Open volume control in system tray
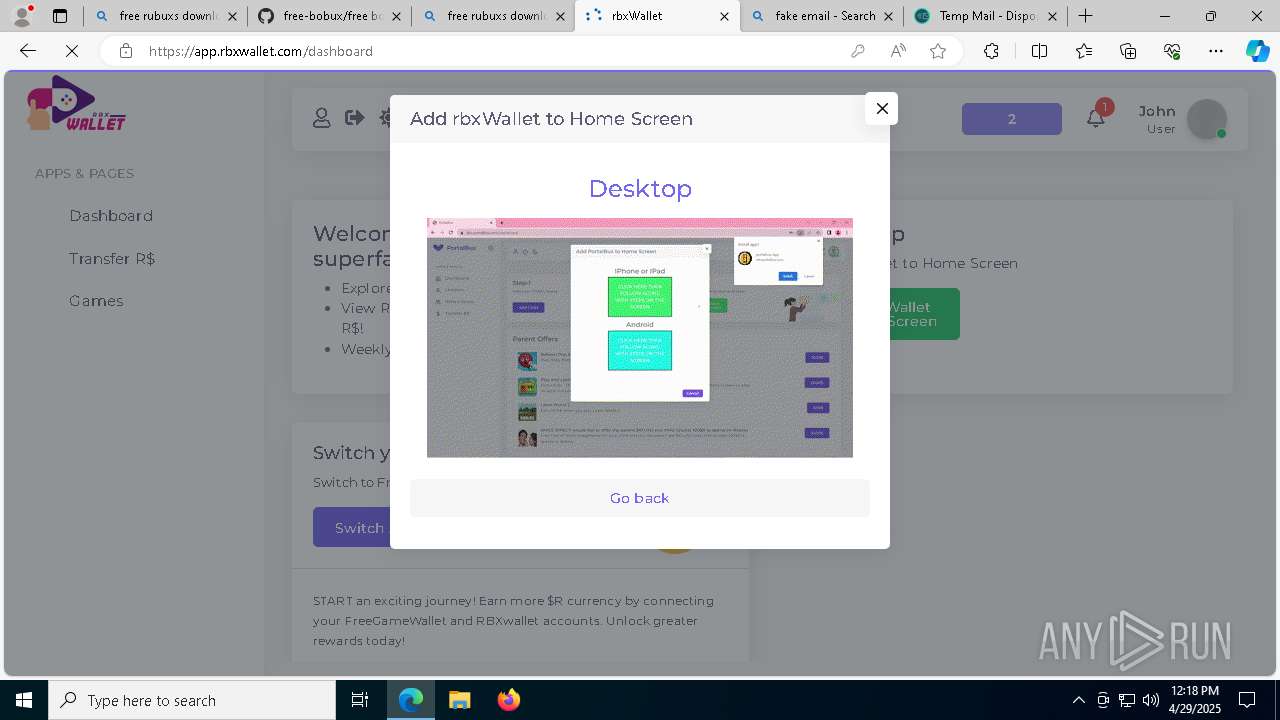Viewport: 1280px width, 720px height. coord(1150,700)
